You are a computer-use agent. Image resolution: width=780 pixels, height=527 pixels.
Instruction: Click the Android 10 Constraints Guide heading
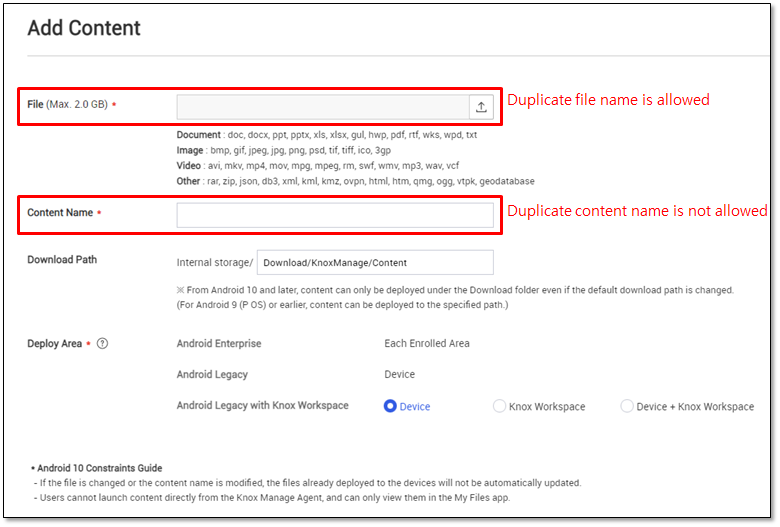click(x=99, y=468)
